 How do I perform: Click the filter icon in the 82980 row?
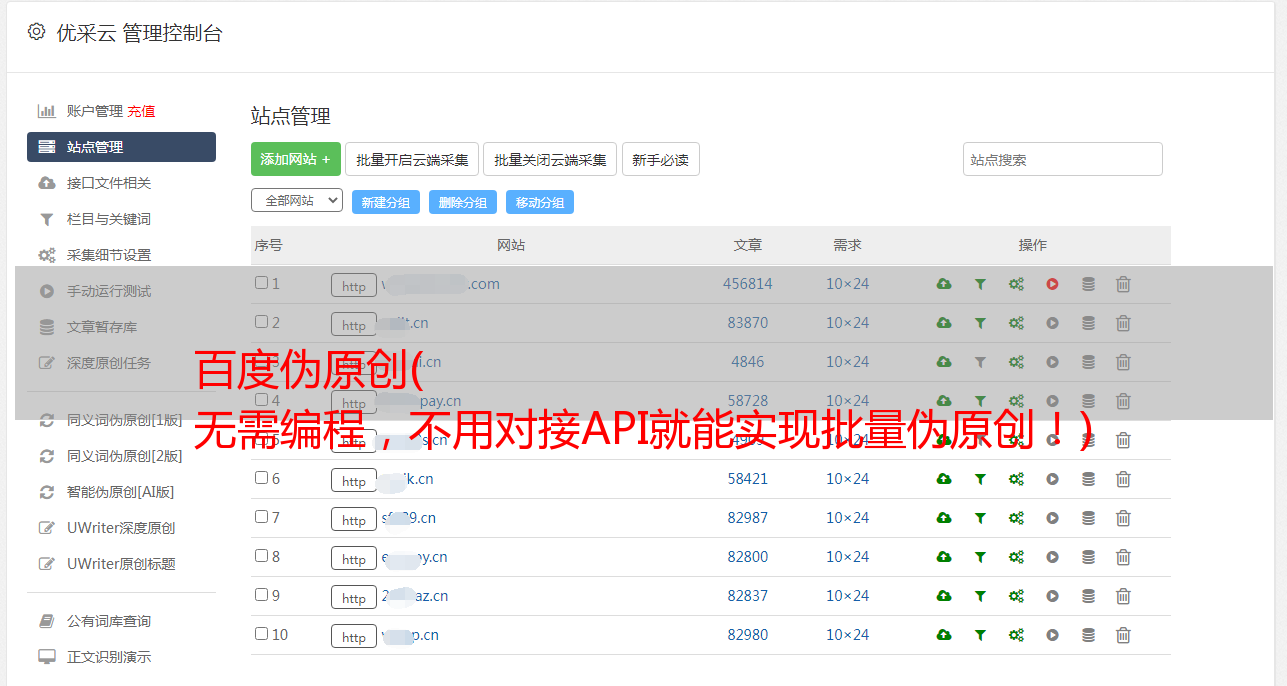click(x=980, y=635)
